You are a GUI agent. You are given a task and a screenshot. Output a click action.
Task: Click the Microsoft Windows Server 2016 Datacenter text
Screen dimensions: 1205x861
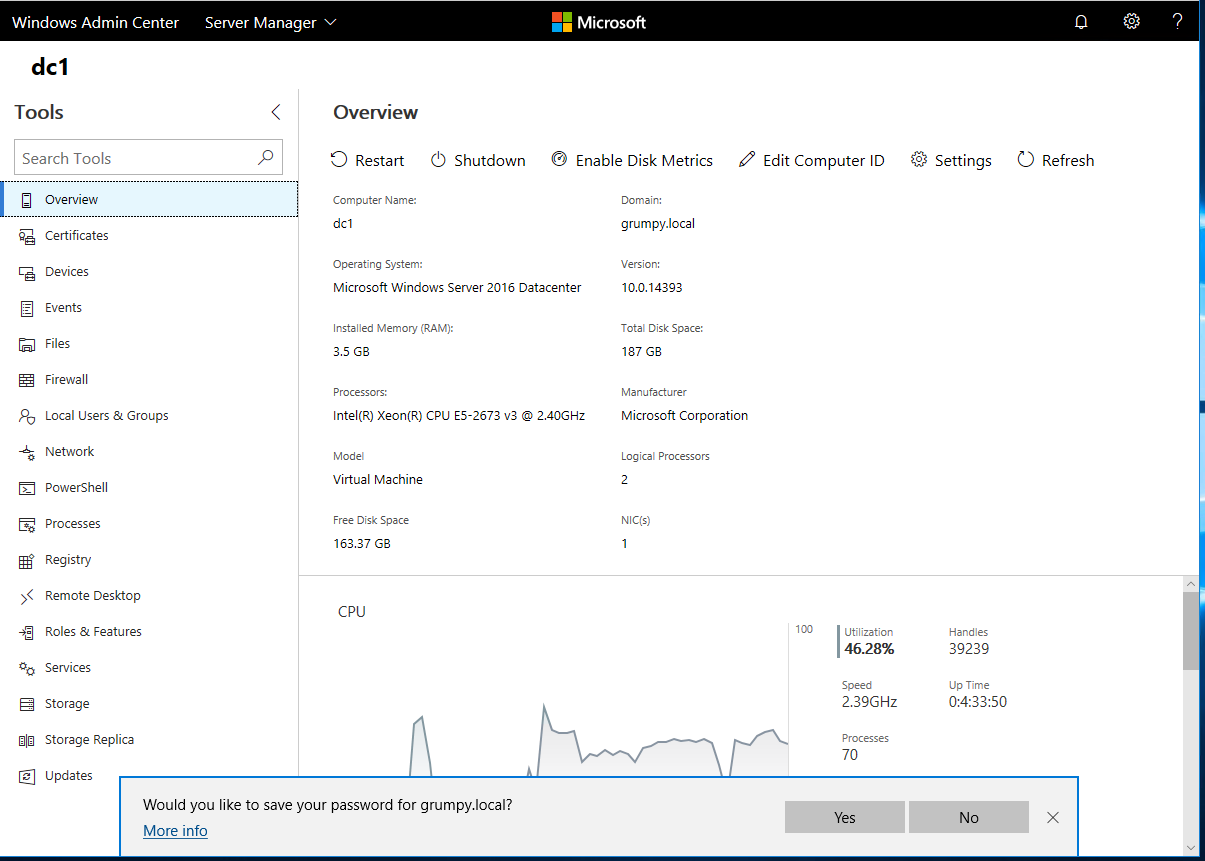point(457,288)
